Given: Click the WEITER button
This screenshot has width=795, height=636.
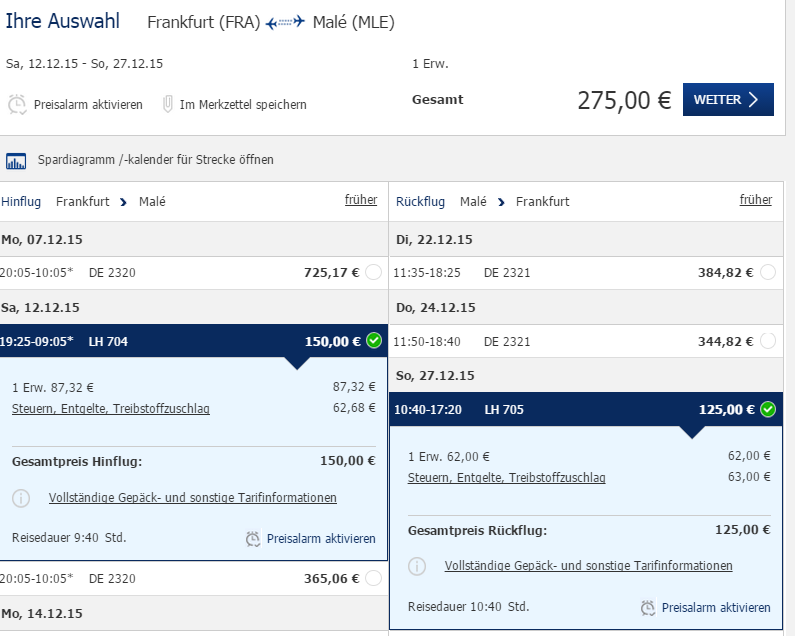Looking at the screenshot, I should tap(728, 99).
